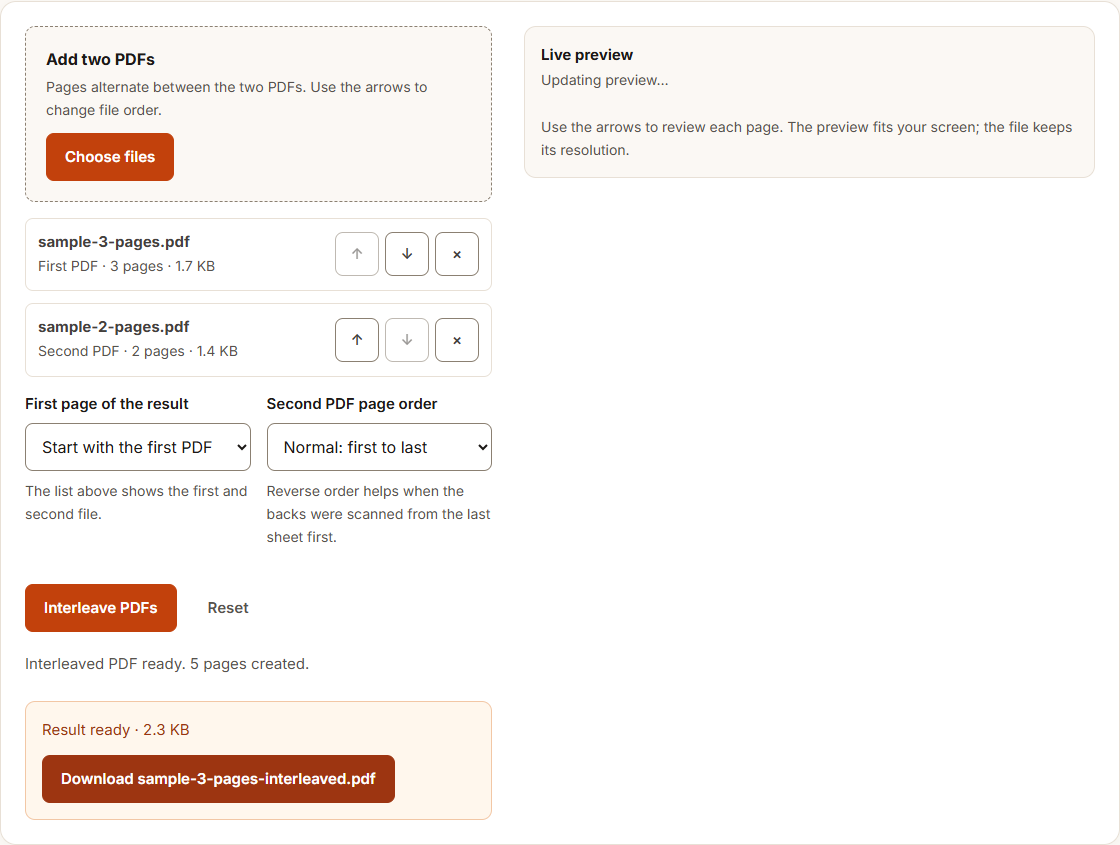The width and height of the screenshot is (1120, 845).
Task: Click the 'The list above shows' hint text
Action: (x=136, y=503)
